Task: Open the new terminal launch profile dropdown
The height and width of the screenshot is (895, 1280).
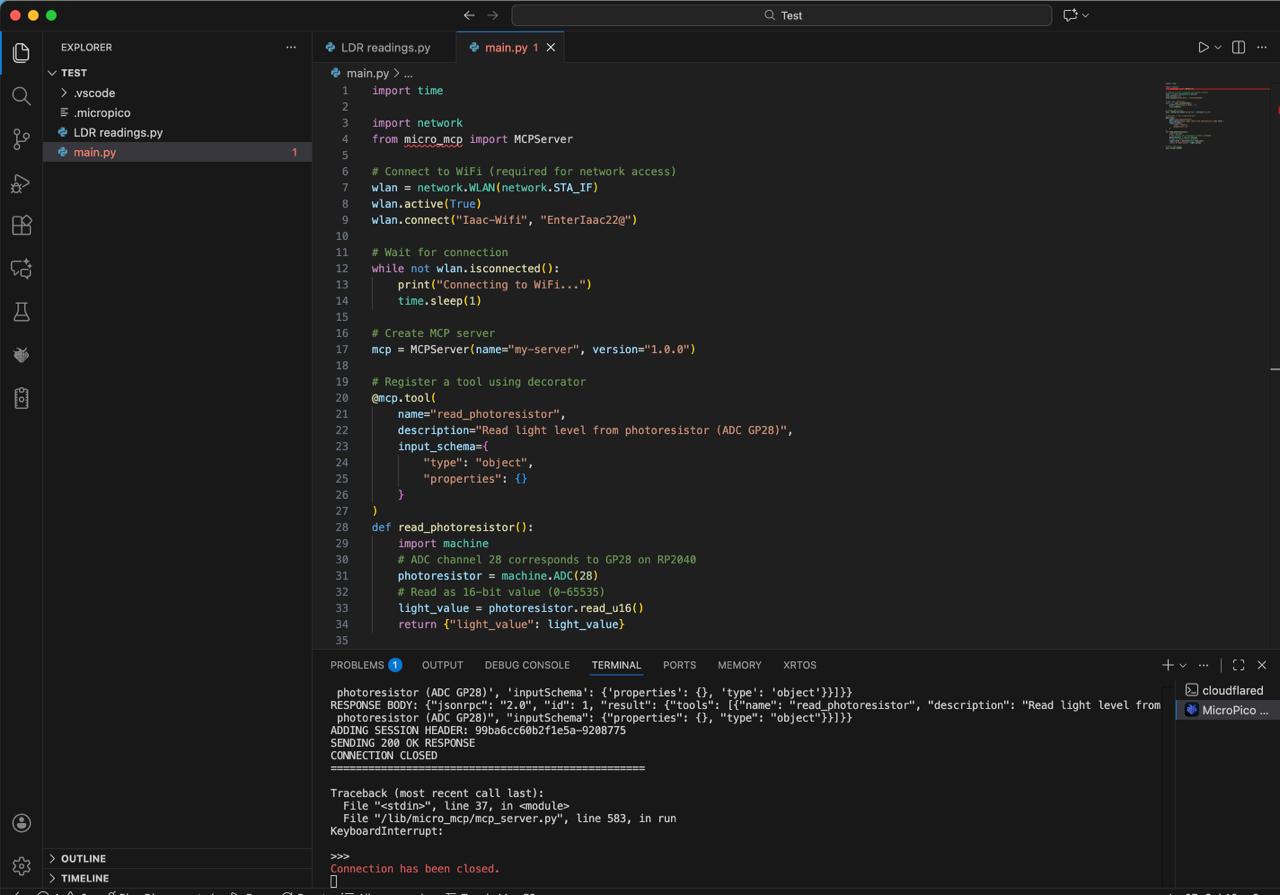Action: 1183,665
